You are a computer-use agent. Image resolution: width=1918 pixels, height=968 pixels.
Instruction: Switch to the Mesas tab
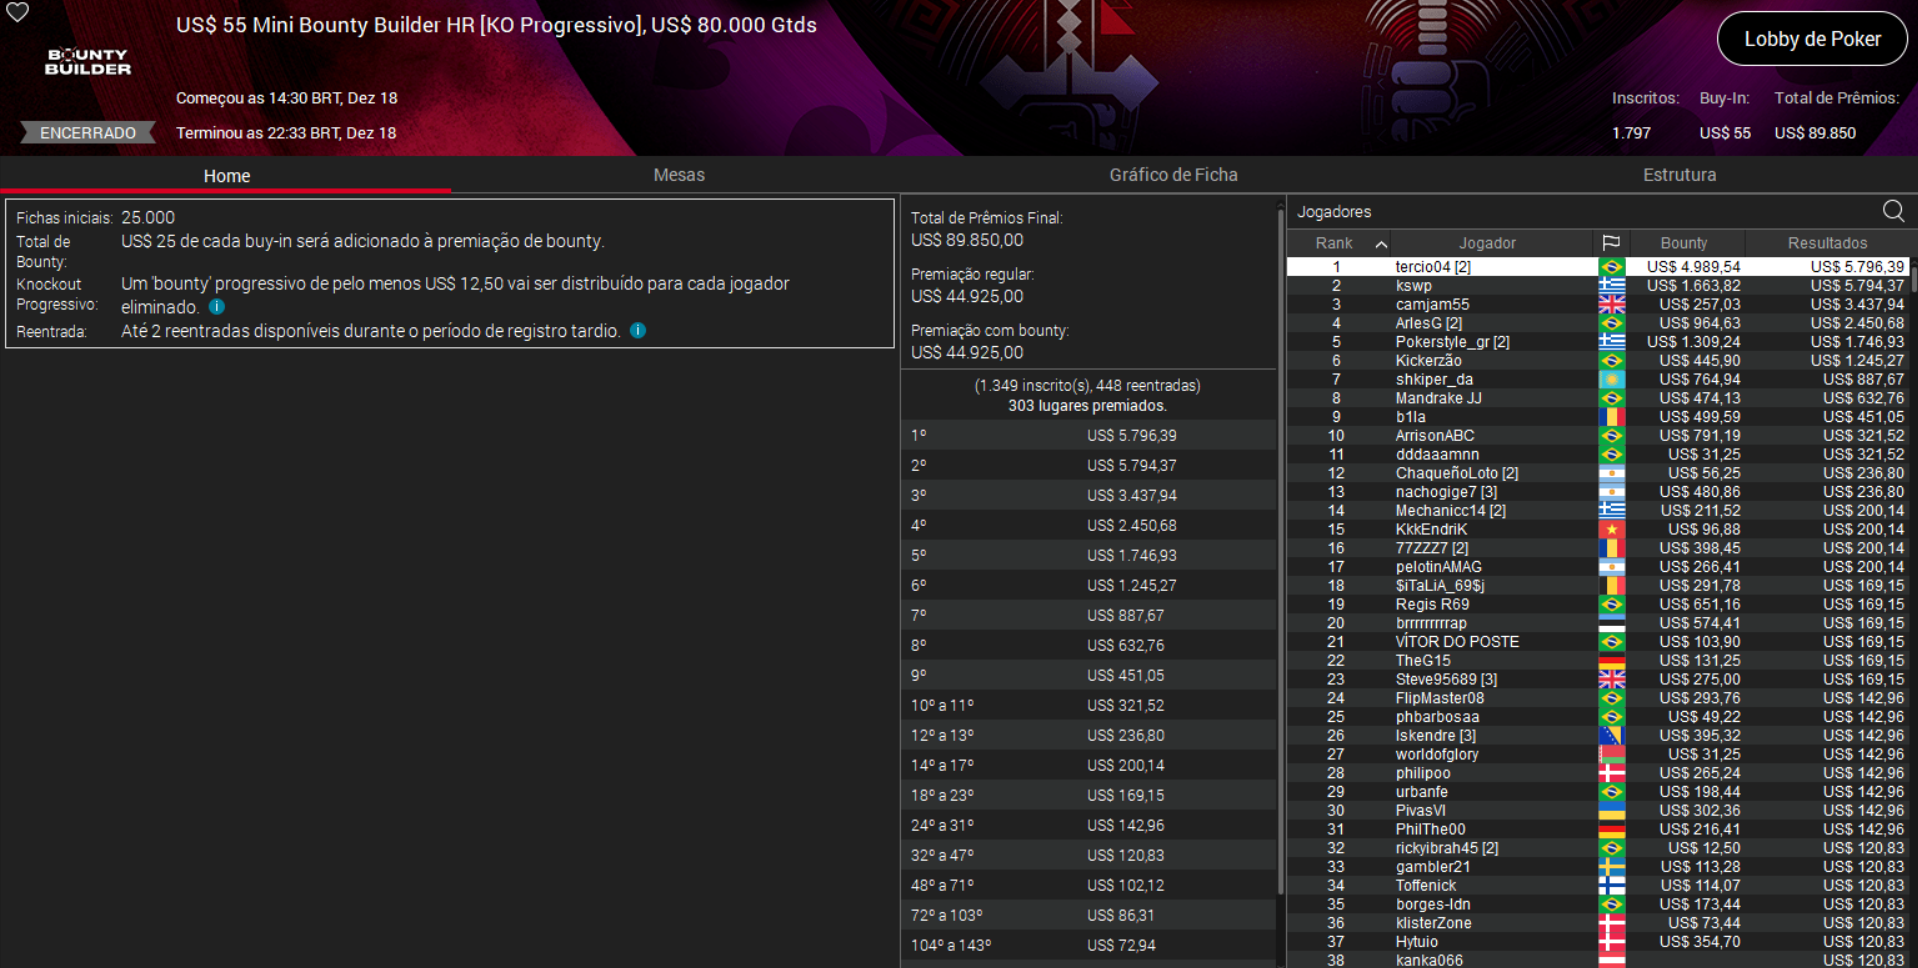pos(678,174)
